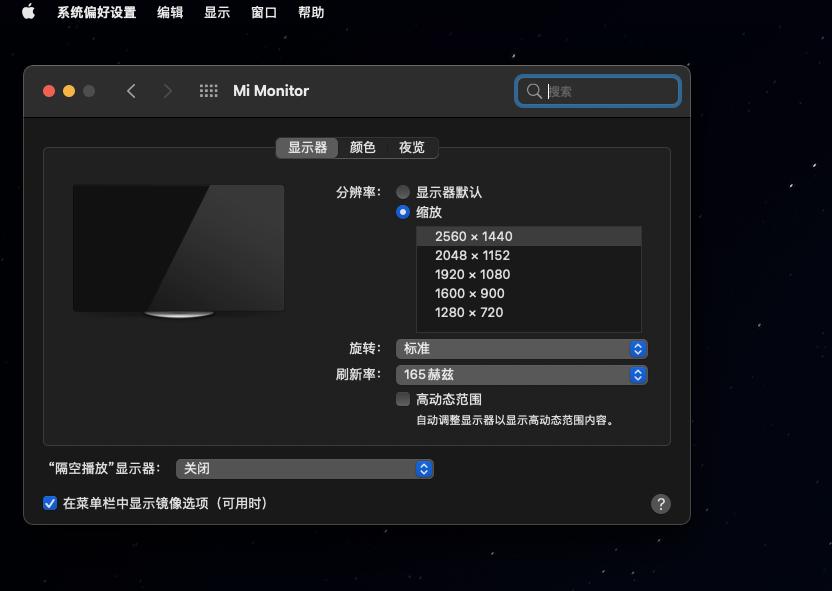
Task: Open the 窗口 menu
Action: (x=263, y=12)
